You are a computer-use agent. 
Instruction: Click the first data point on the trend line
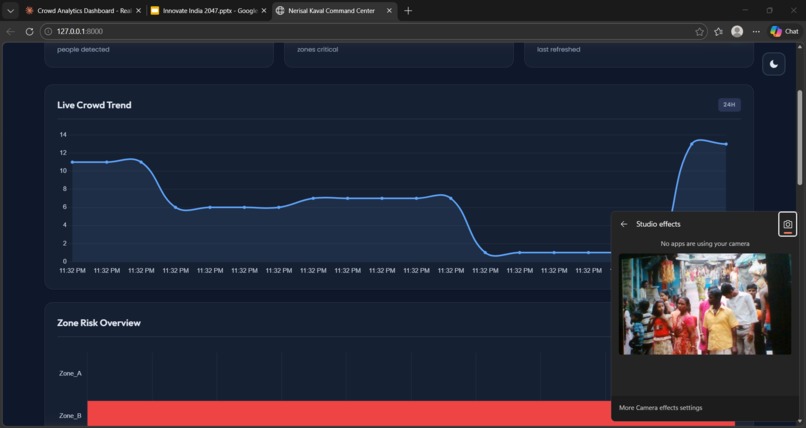(x=72, y=162)
